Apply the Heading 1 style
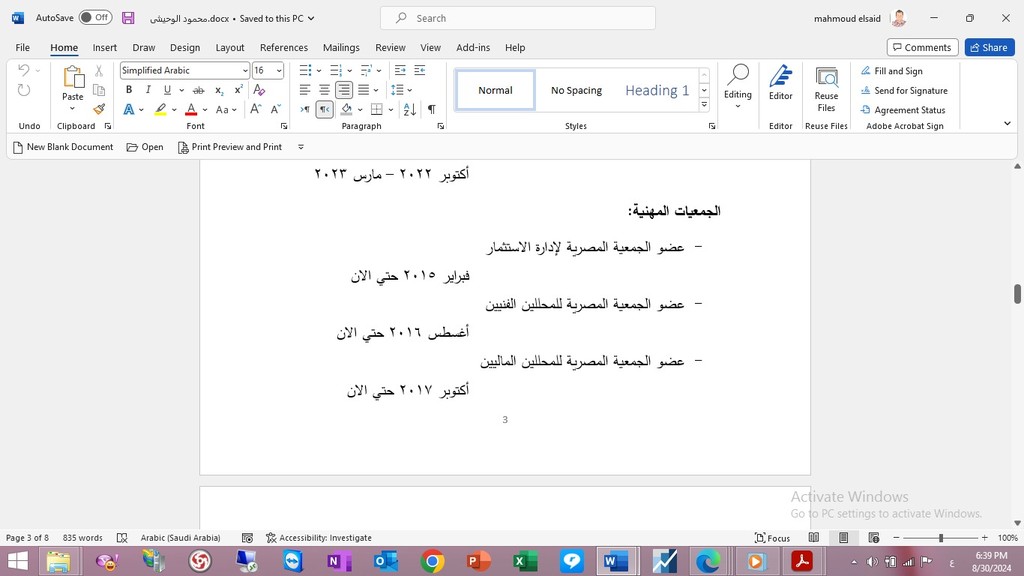 [657, 90]
